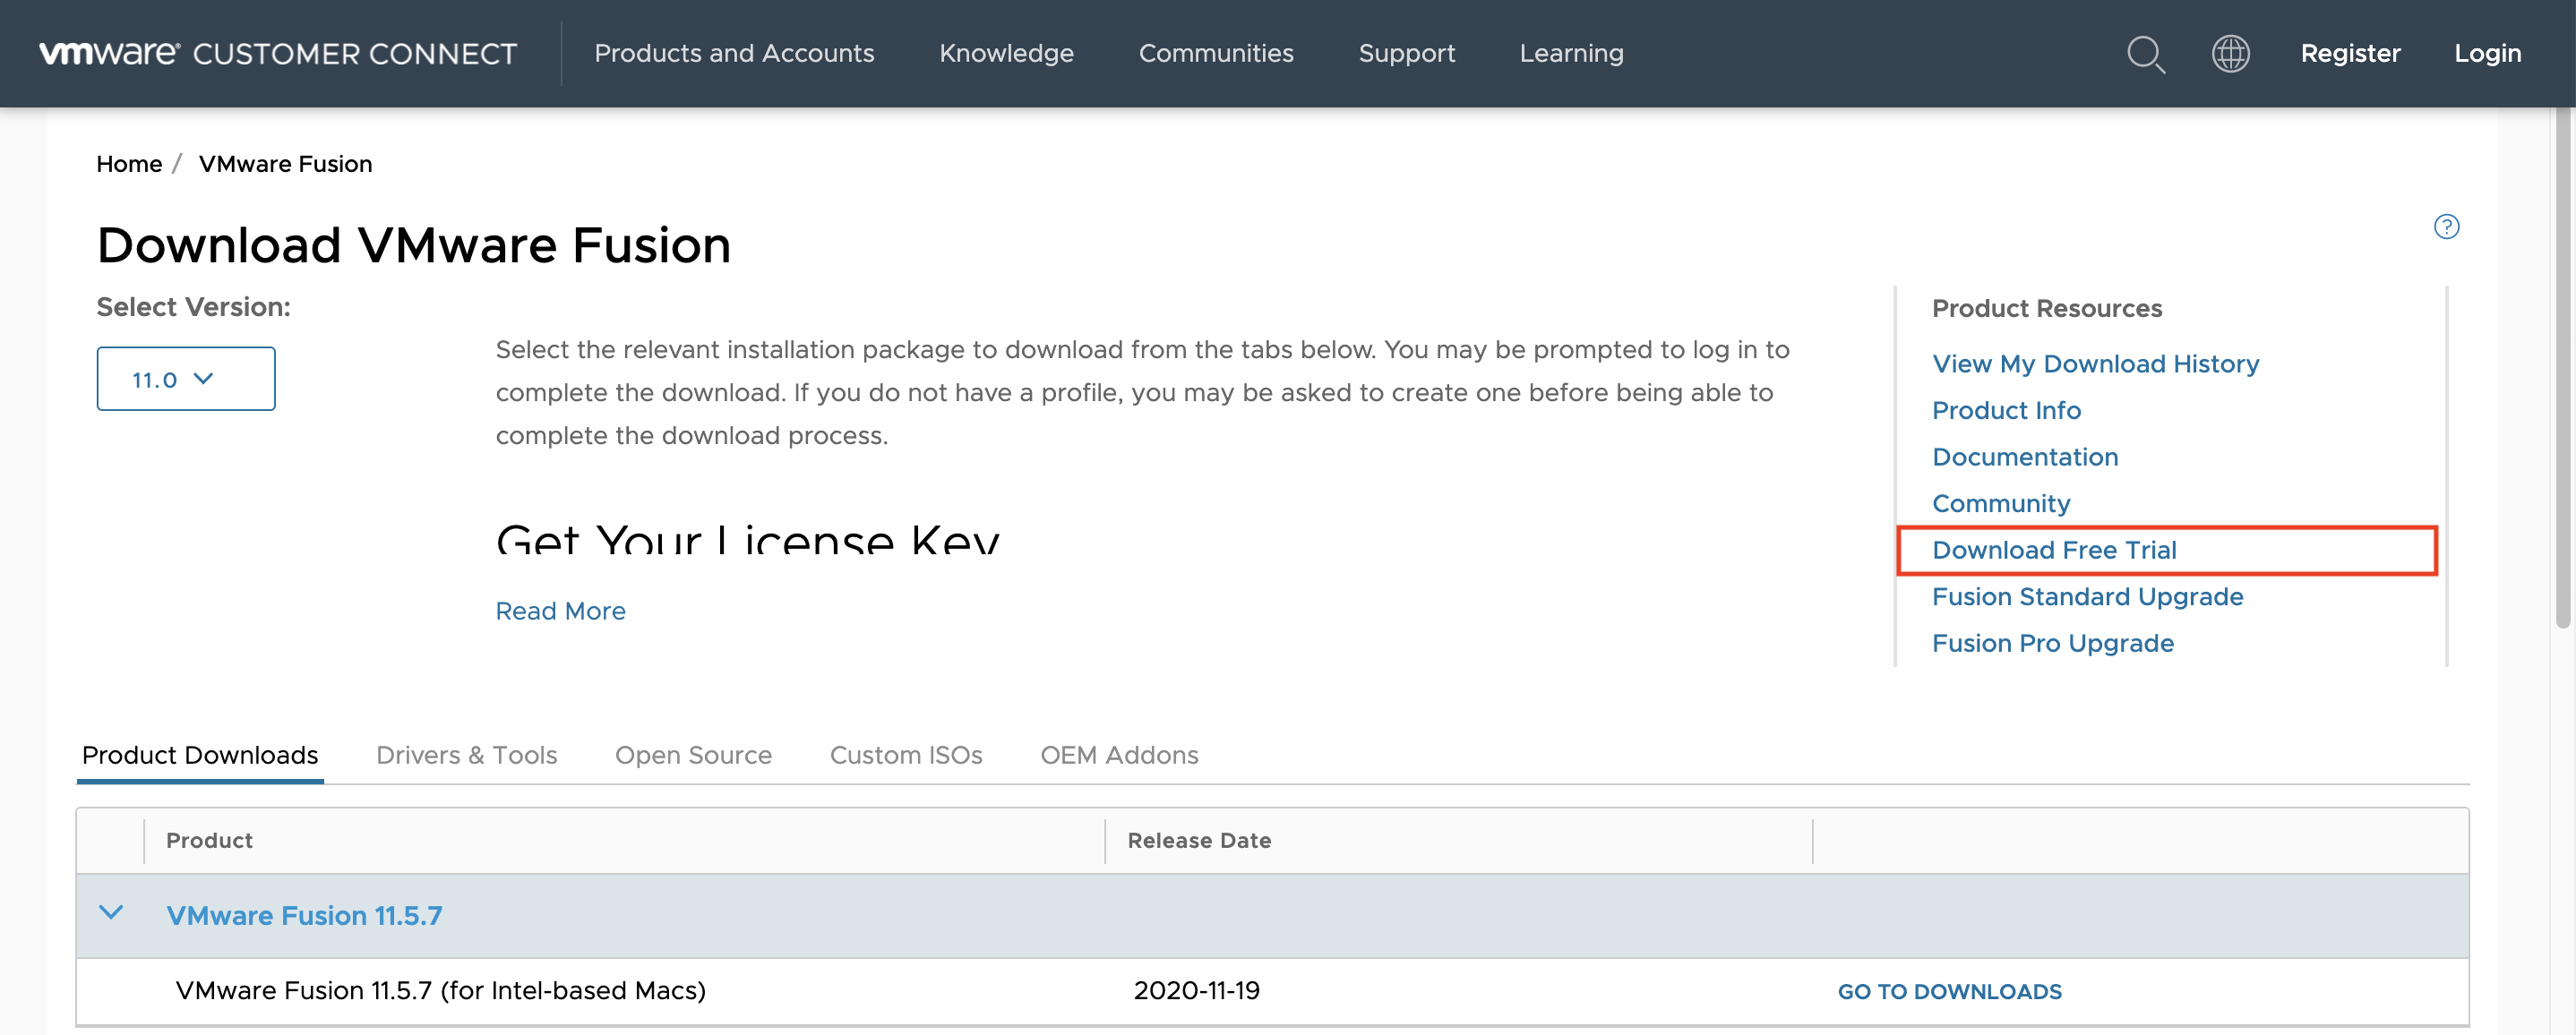The width and height of the screenshot is (2576, 1035).
Task: Open the Product Info link
Action: [x=2006, y=411]
